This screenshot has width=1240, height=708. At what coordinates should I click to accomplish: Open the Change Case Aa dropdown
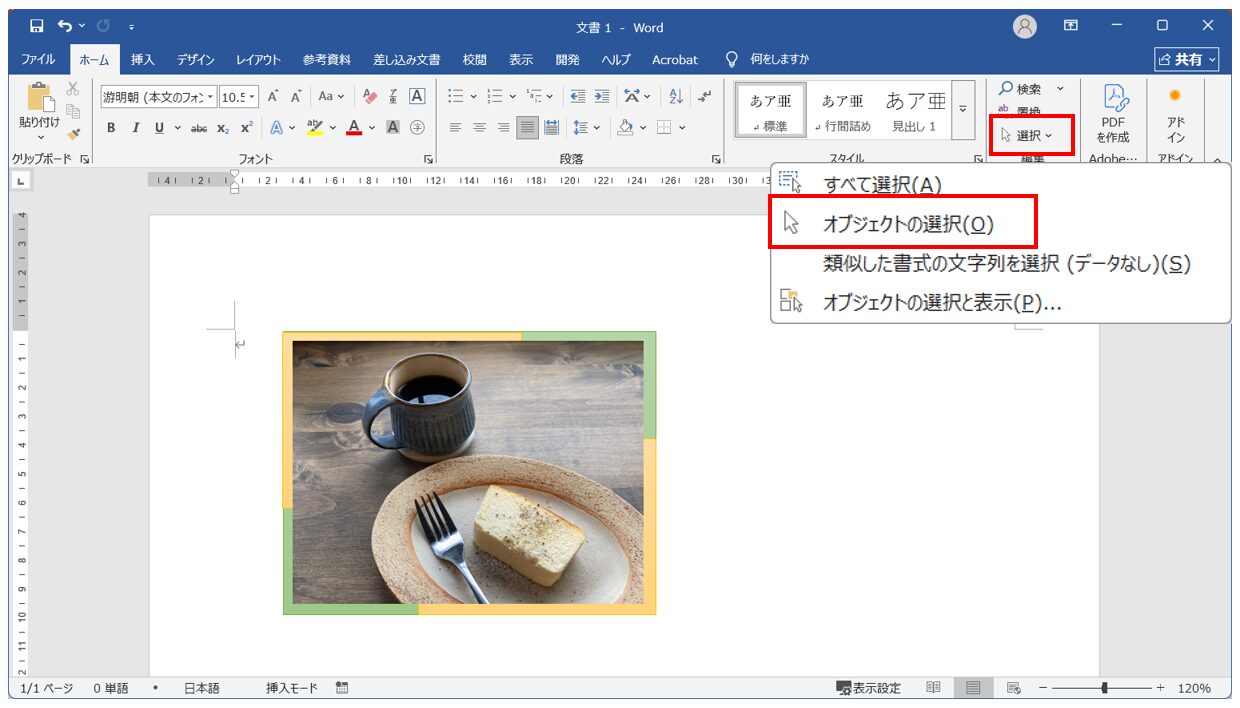coord(330,97)
